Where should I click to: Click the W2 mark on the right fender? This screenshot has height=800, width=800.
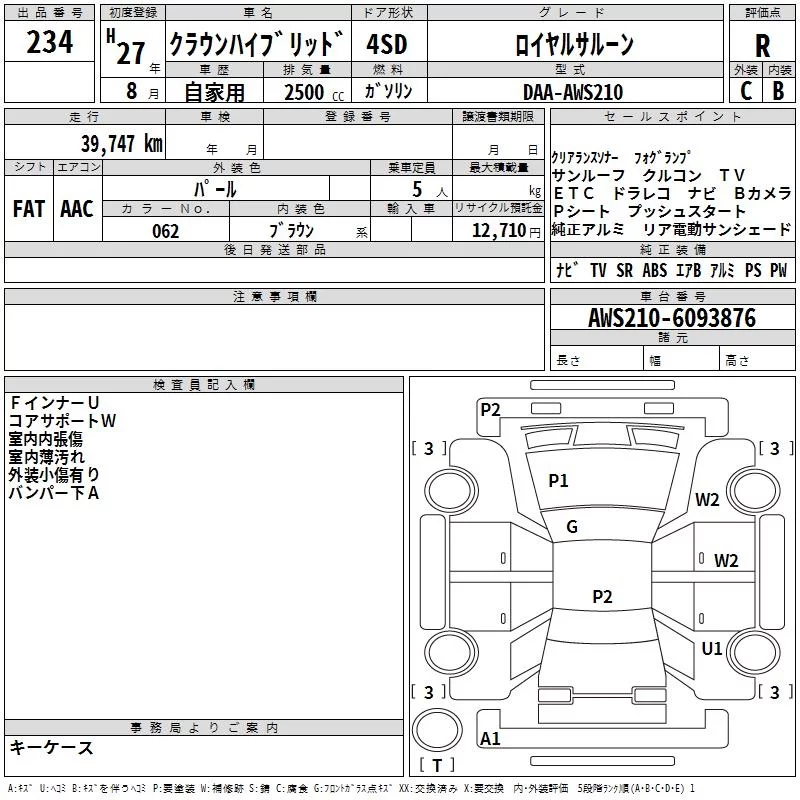(x=707, y=500)
